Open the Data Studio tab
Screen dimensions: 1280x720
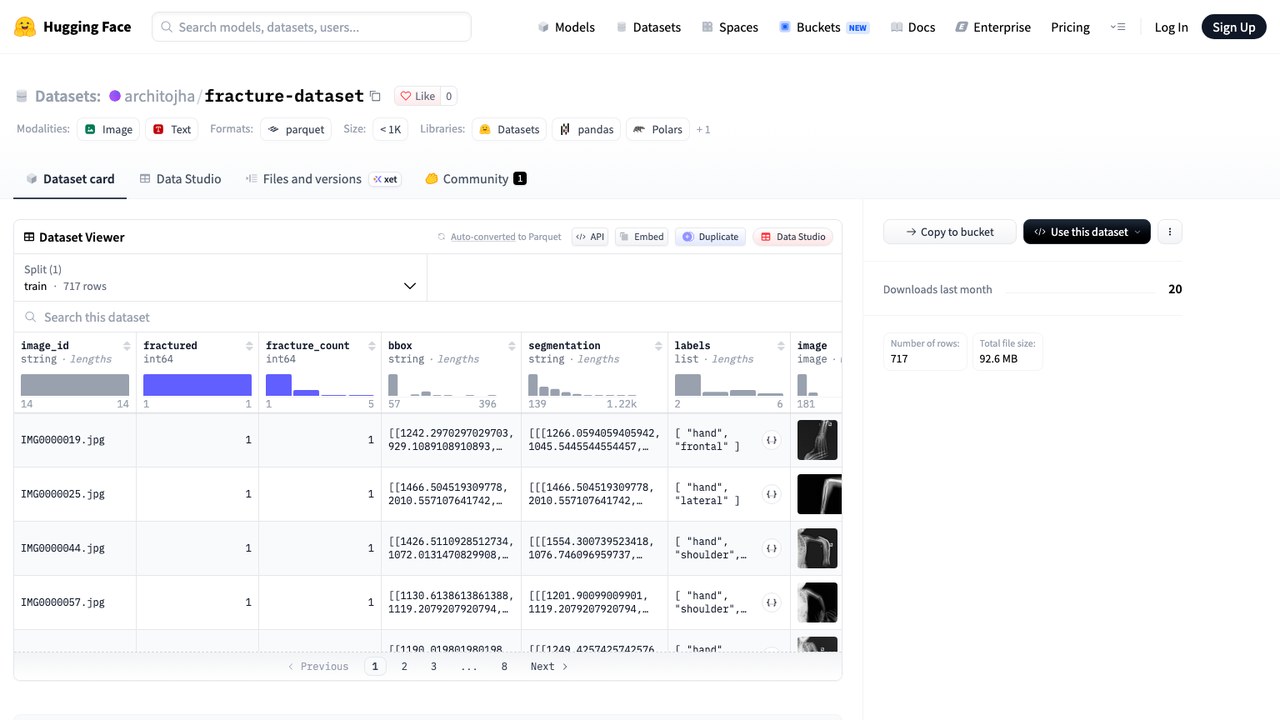[x=180, y=179]
